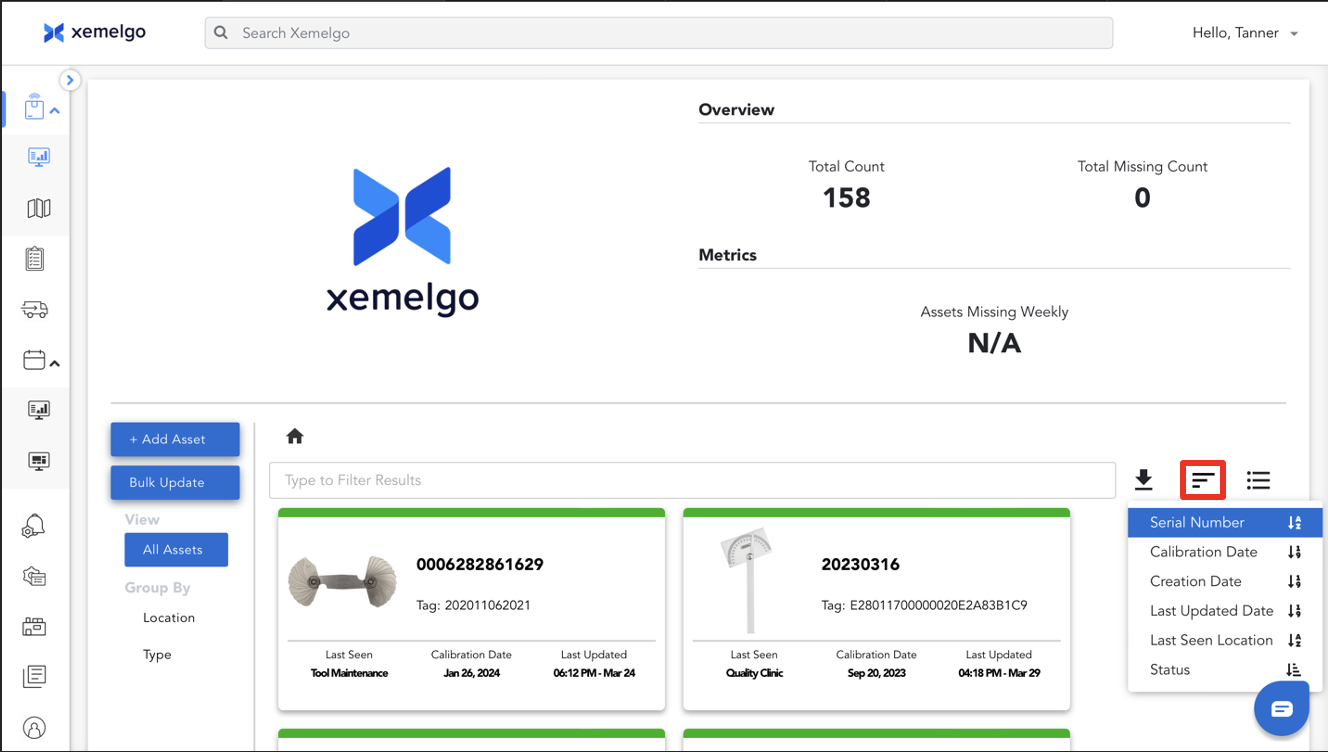Sort by Serial Number
1328x752 pixels.
(x=1225, y=522)
